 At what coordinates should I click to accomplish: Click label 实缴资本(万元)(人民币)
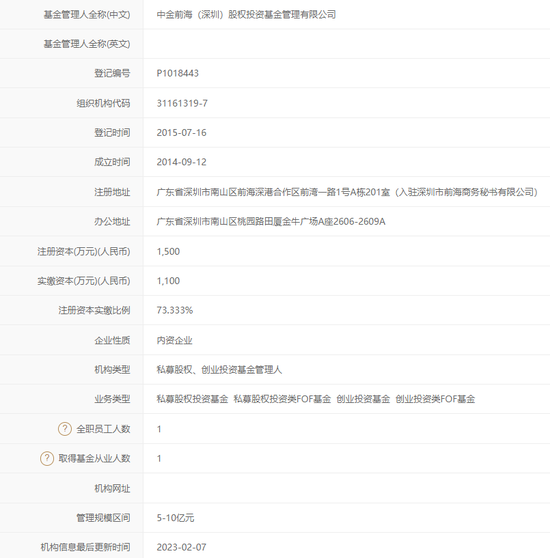(x=84, y=281)
